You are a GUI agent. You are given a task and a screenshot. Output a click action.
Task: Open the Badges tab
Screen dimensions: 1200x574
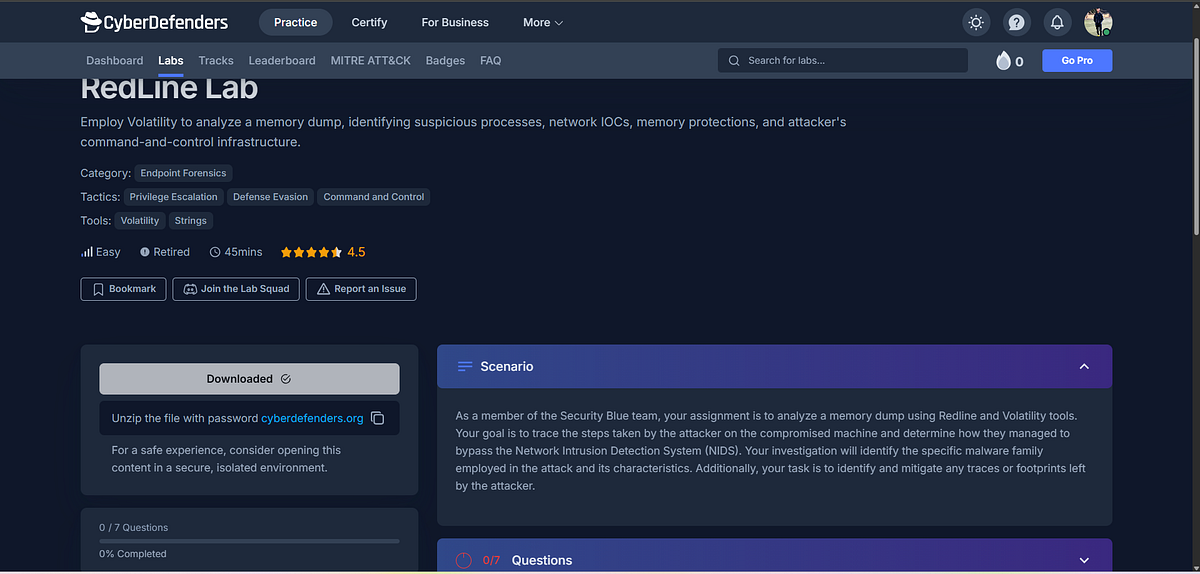tap(445, 61)
